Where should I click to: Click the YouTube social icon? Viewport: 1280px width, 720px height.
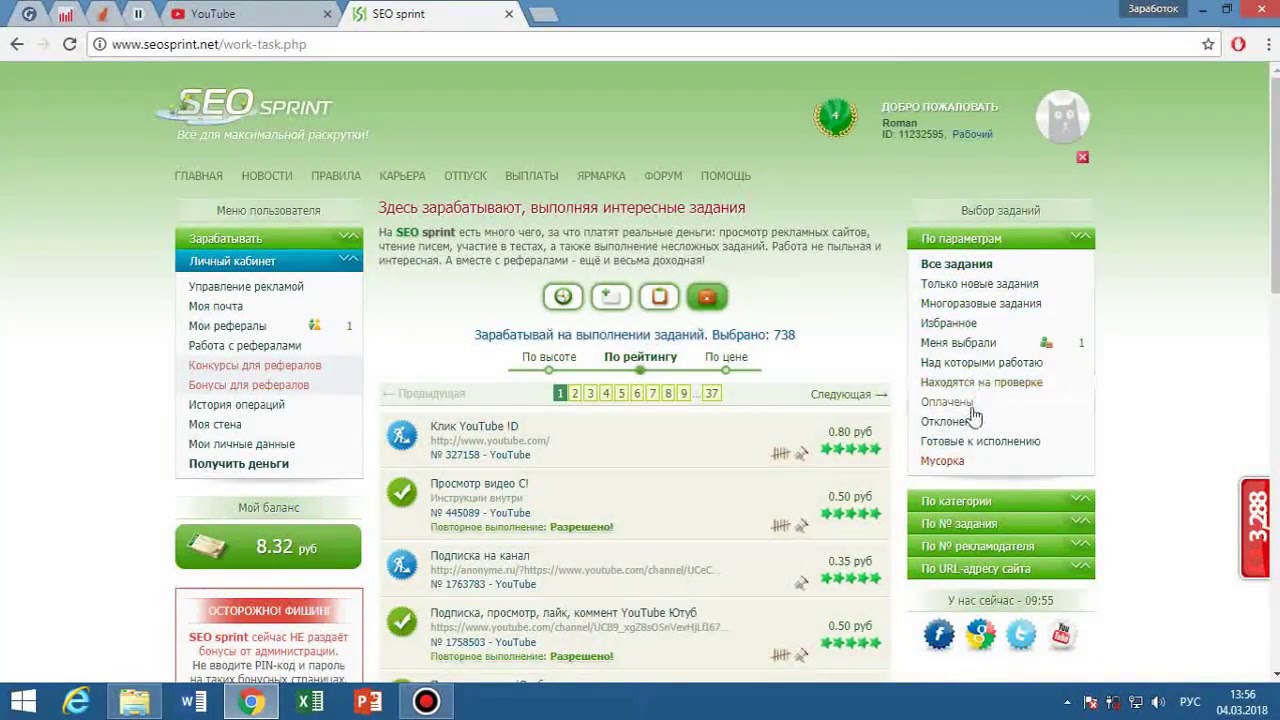[x=1062, y=634]
